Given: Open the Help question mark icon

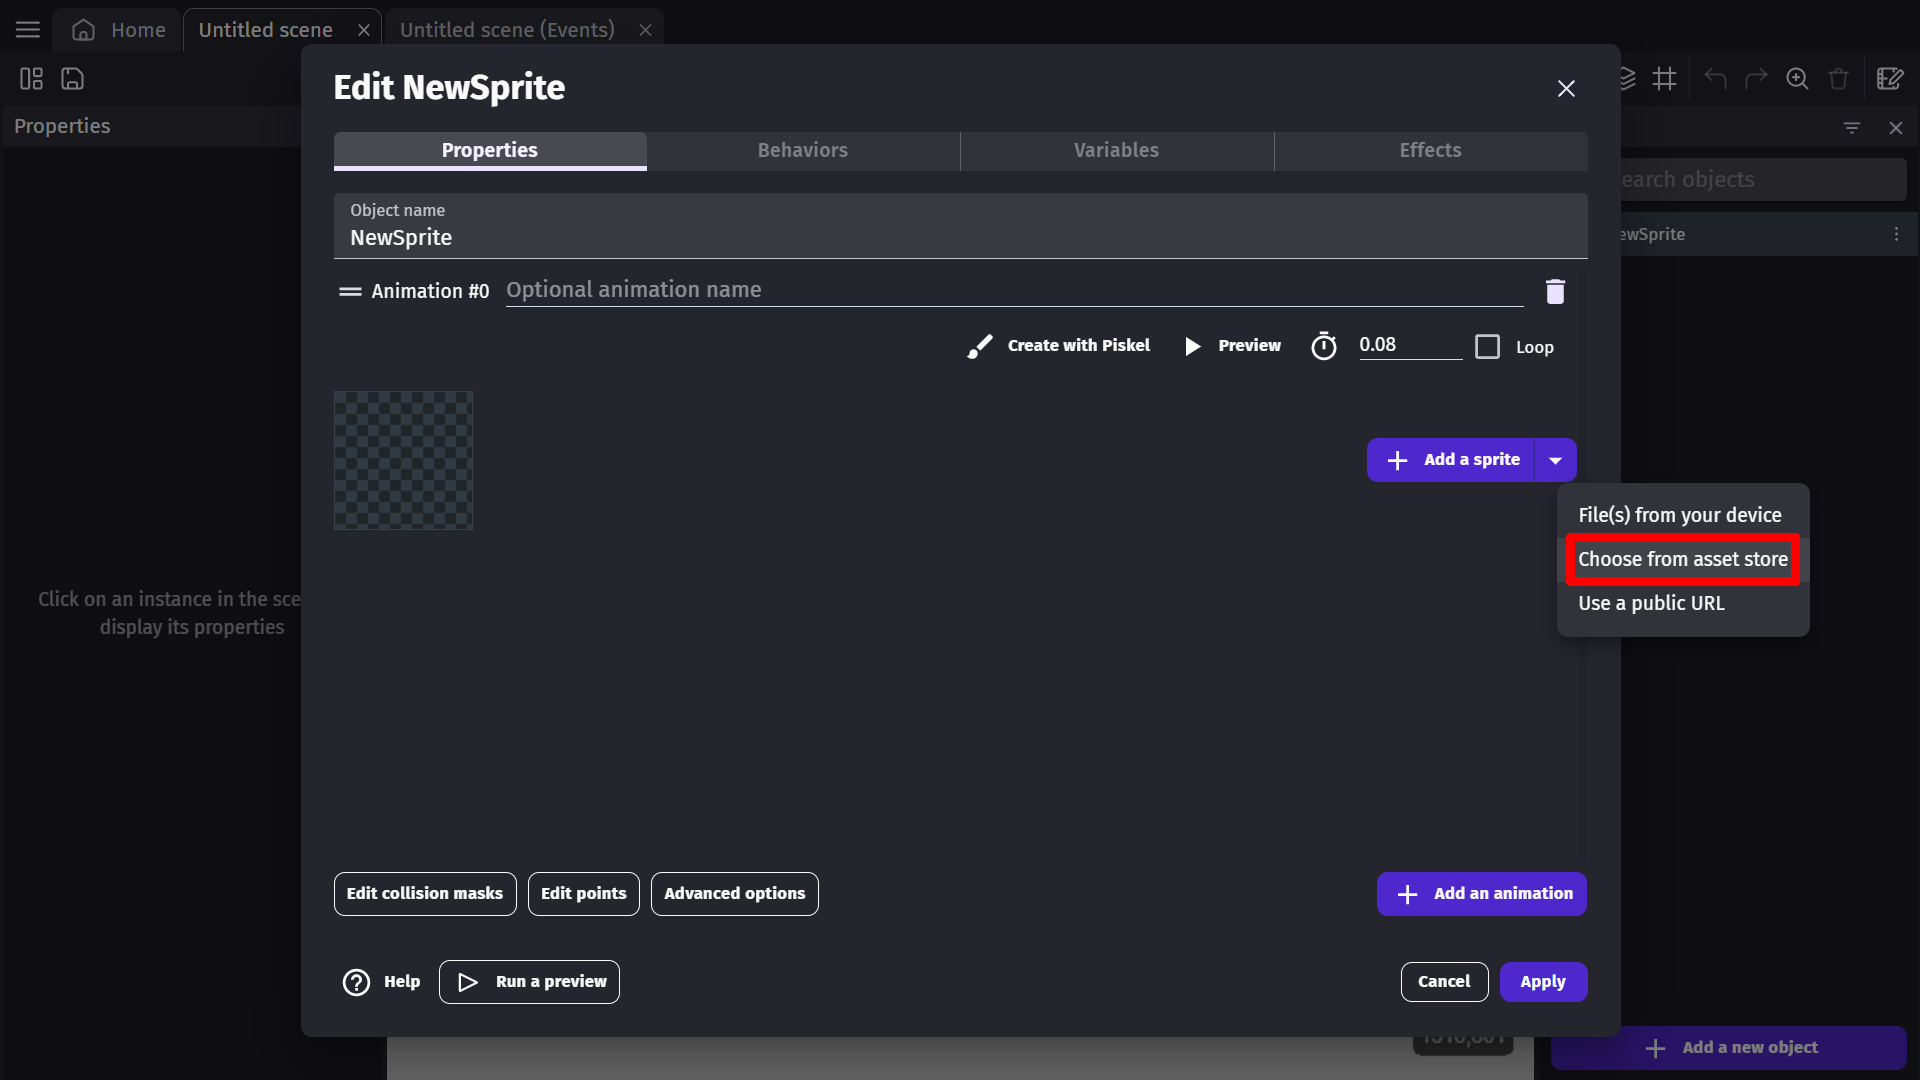Looking at the screenshot, I should click(x=356, y=982).
